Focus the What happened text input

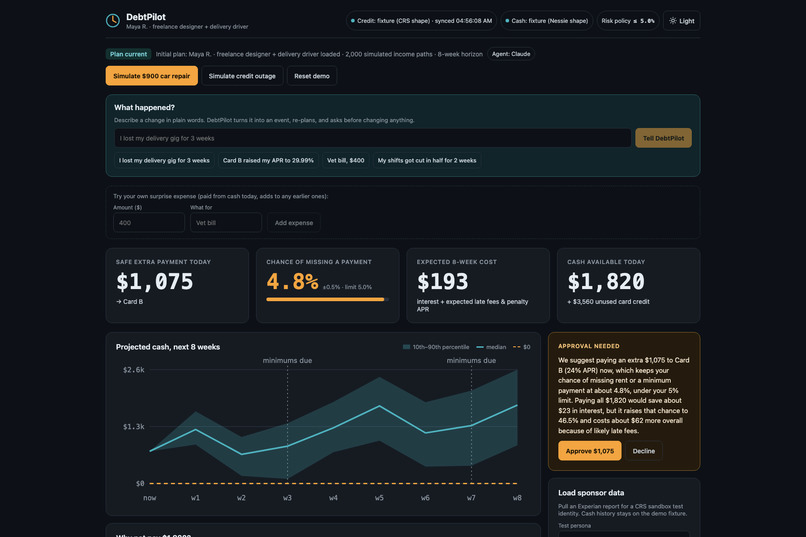[373, 138]
